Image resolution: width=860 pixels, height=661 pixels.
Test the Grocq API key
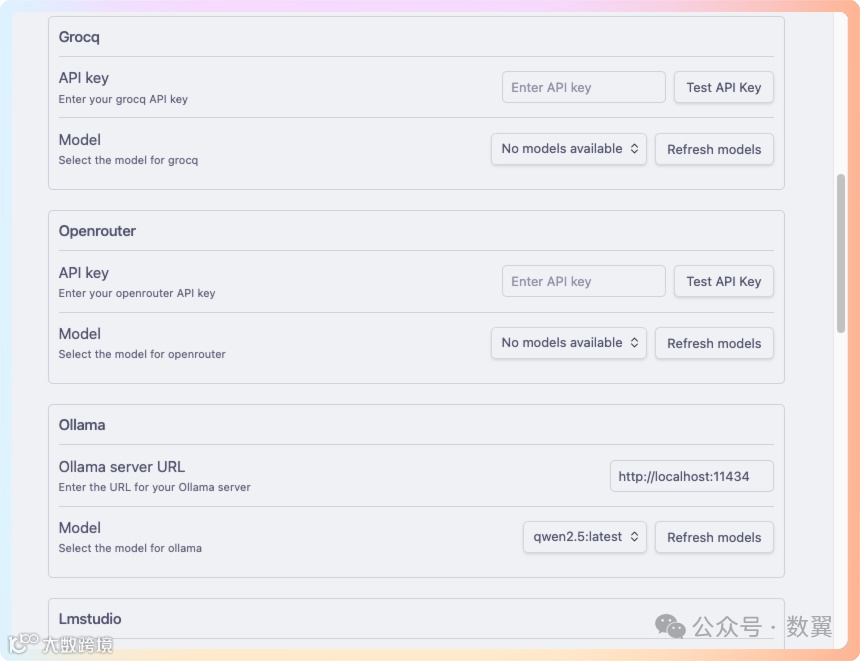point(723,87)
